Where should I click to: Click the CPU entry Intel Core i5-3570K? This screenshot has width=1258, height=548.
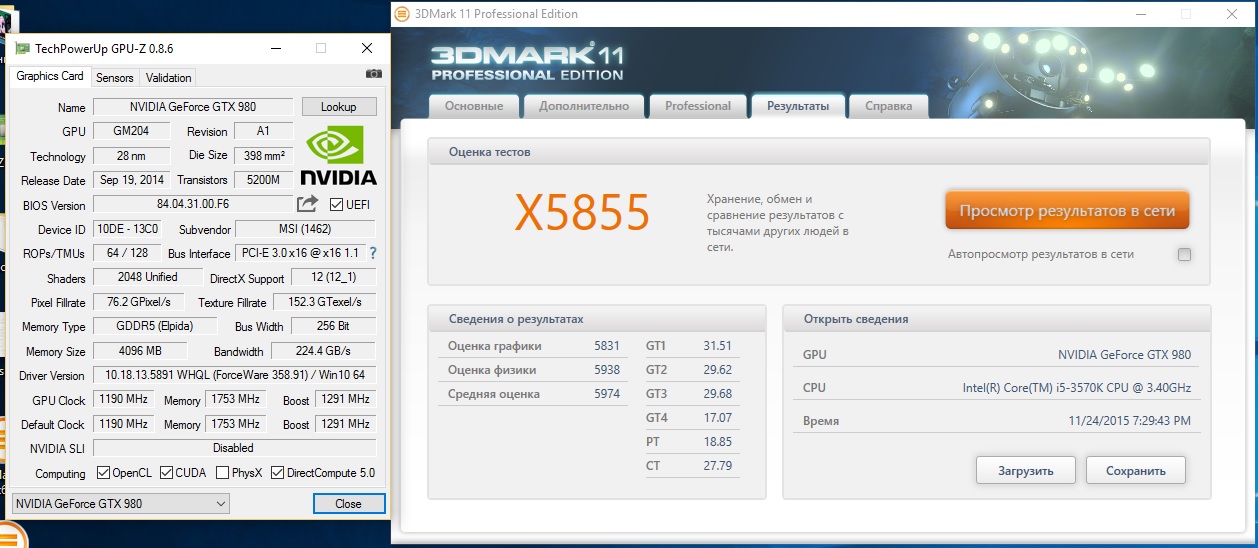click(x=1077, y=388)
